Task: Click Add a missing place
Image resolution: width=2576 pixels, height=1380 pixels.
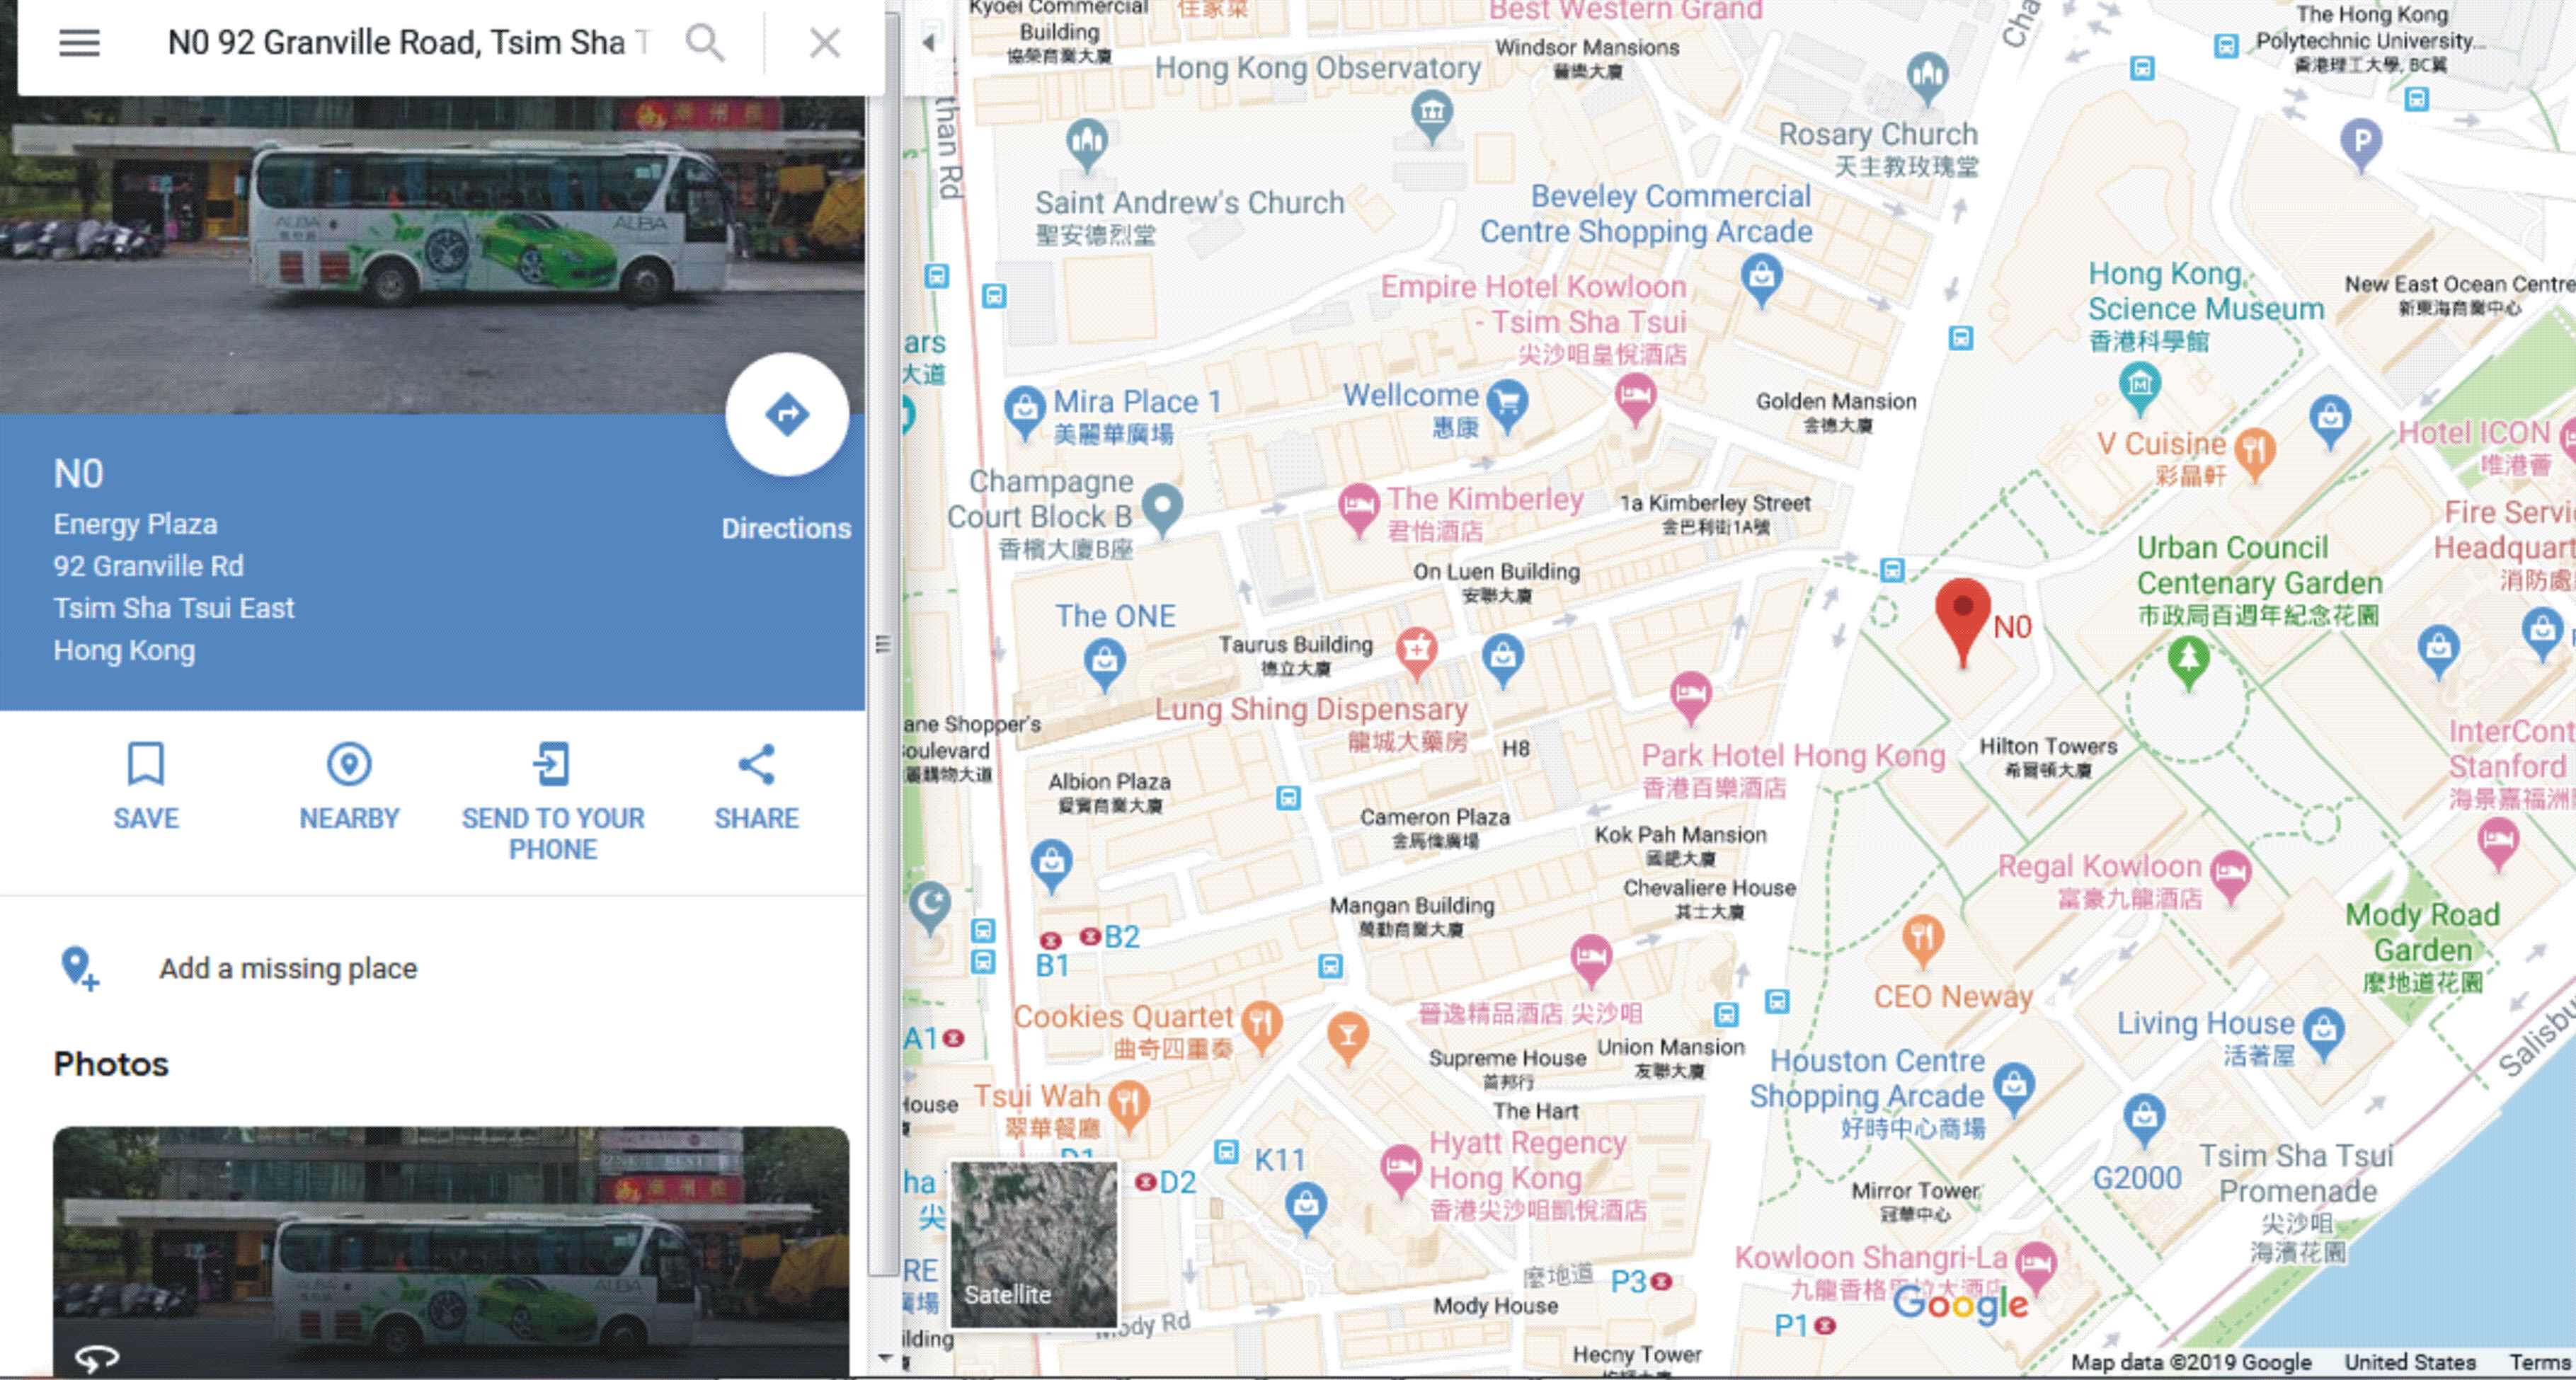Action: point(288,968)
